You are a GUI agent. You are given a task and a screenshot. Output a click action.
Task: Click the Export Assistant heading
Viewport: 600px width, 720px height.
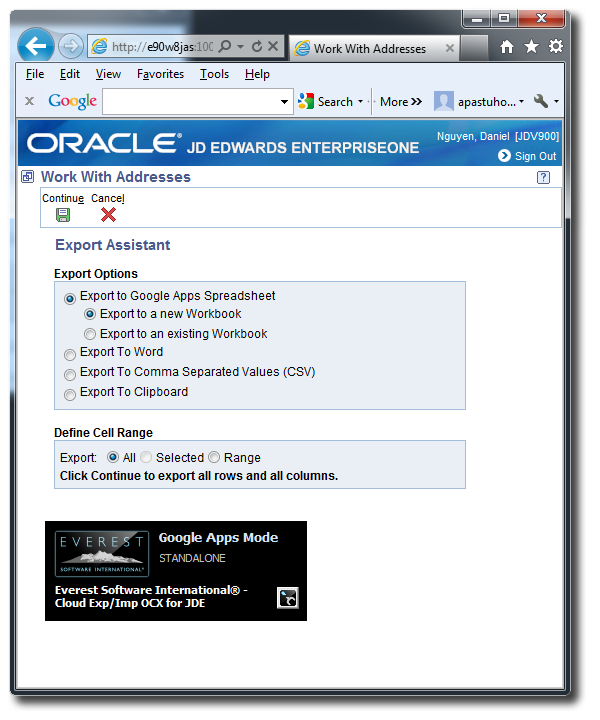[112, 245]
